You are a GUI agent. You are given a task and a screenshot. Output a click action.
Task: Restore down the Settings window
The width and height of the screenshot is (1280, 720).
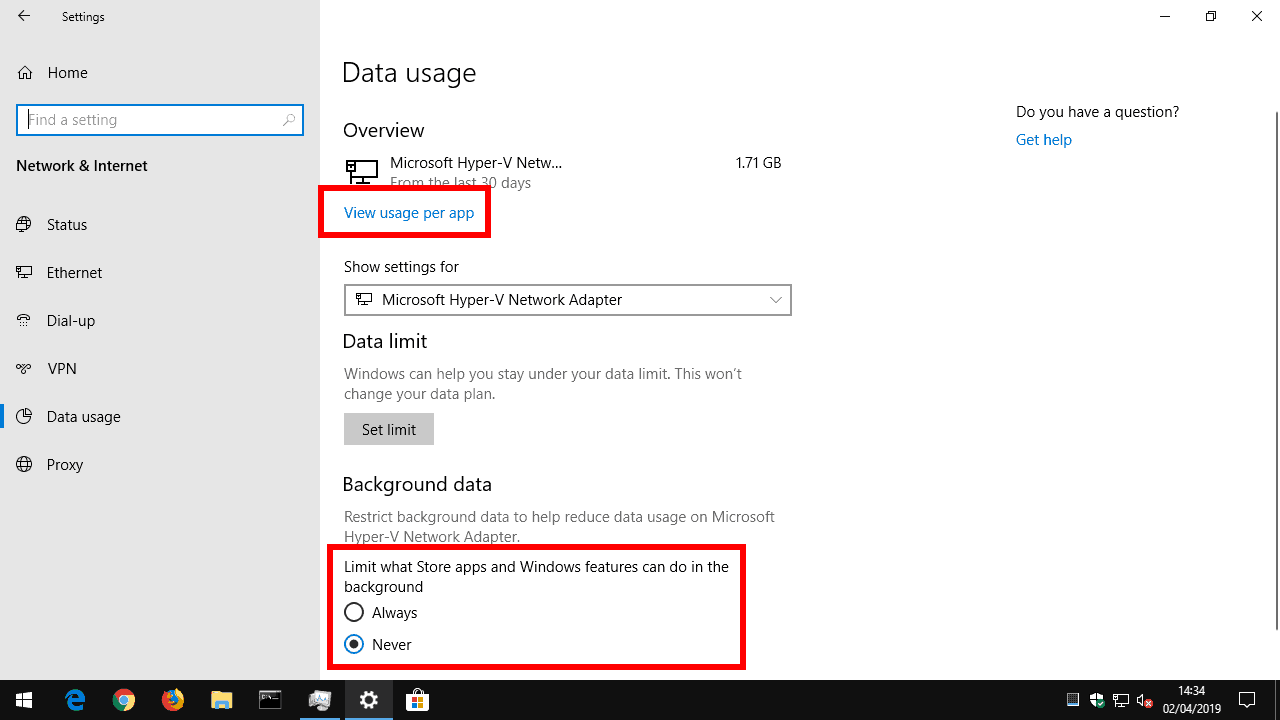1211,16
